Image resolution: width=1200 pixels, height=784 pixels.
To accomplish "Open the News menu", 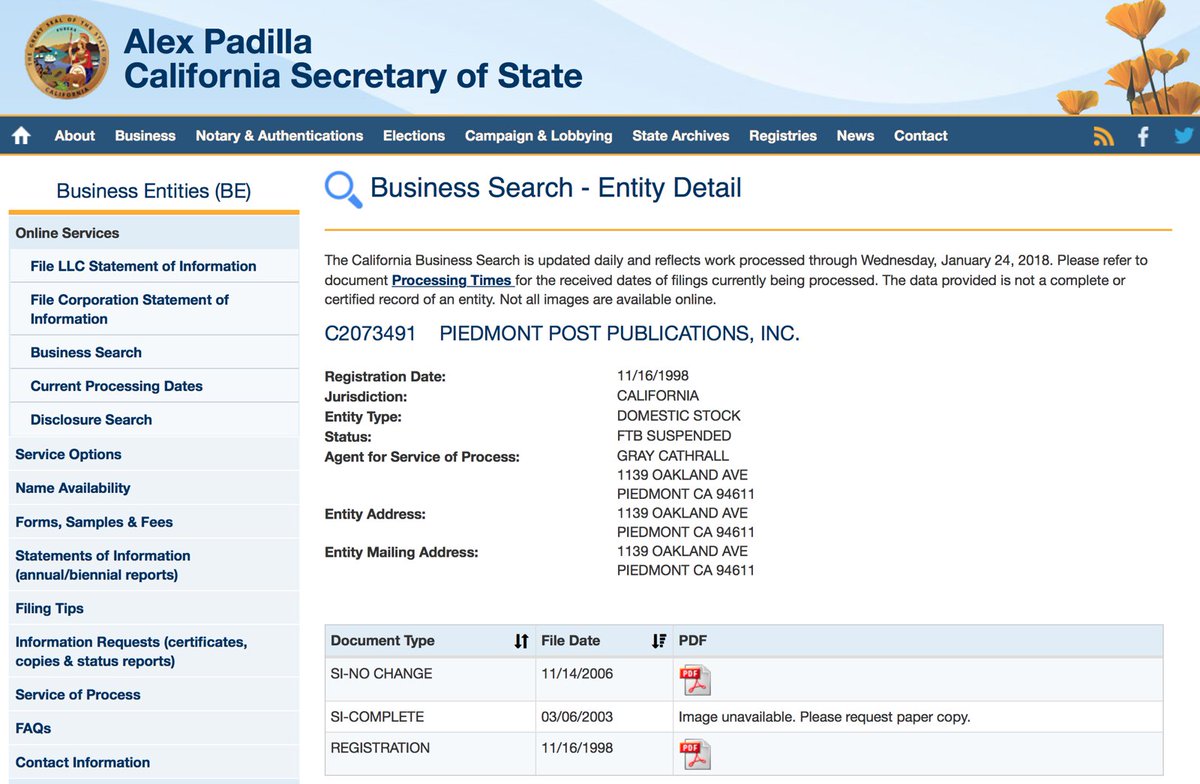I will click(855, 136).
